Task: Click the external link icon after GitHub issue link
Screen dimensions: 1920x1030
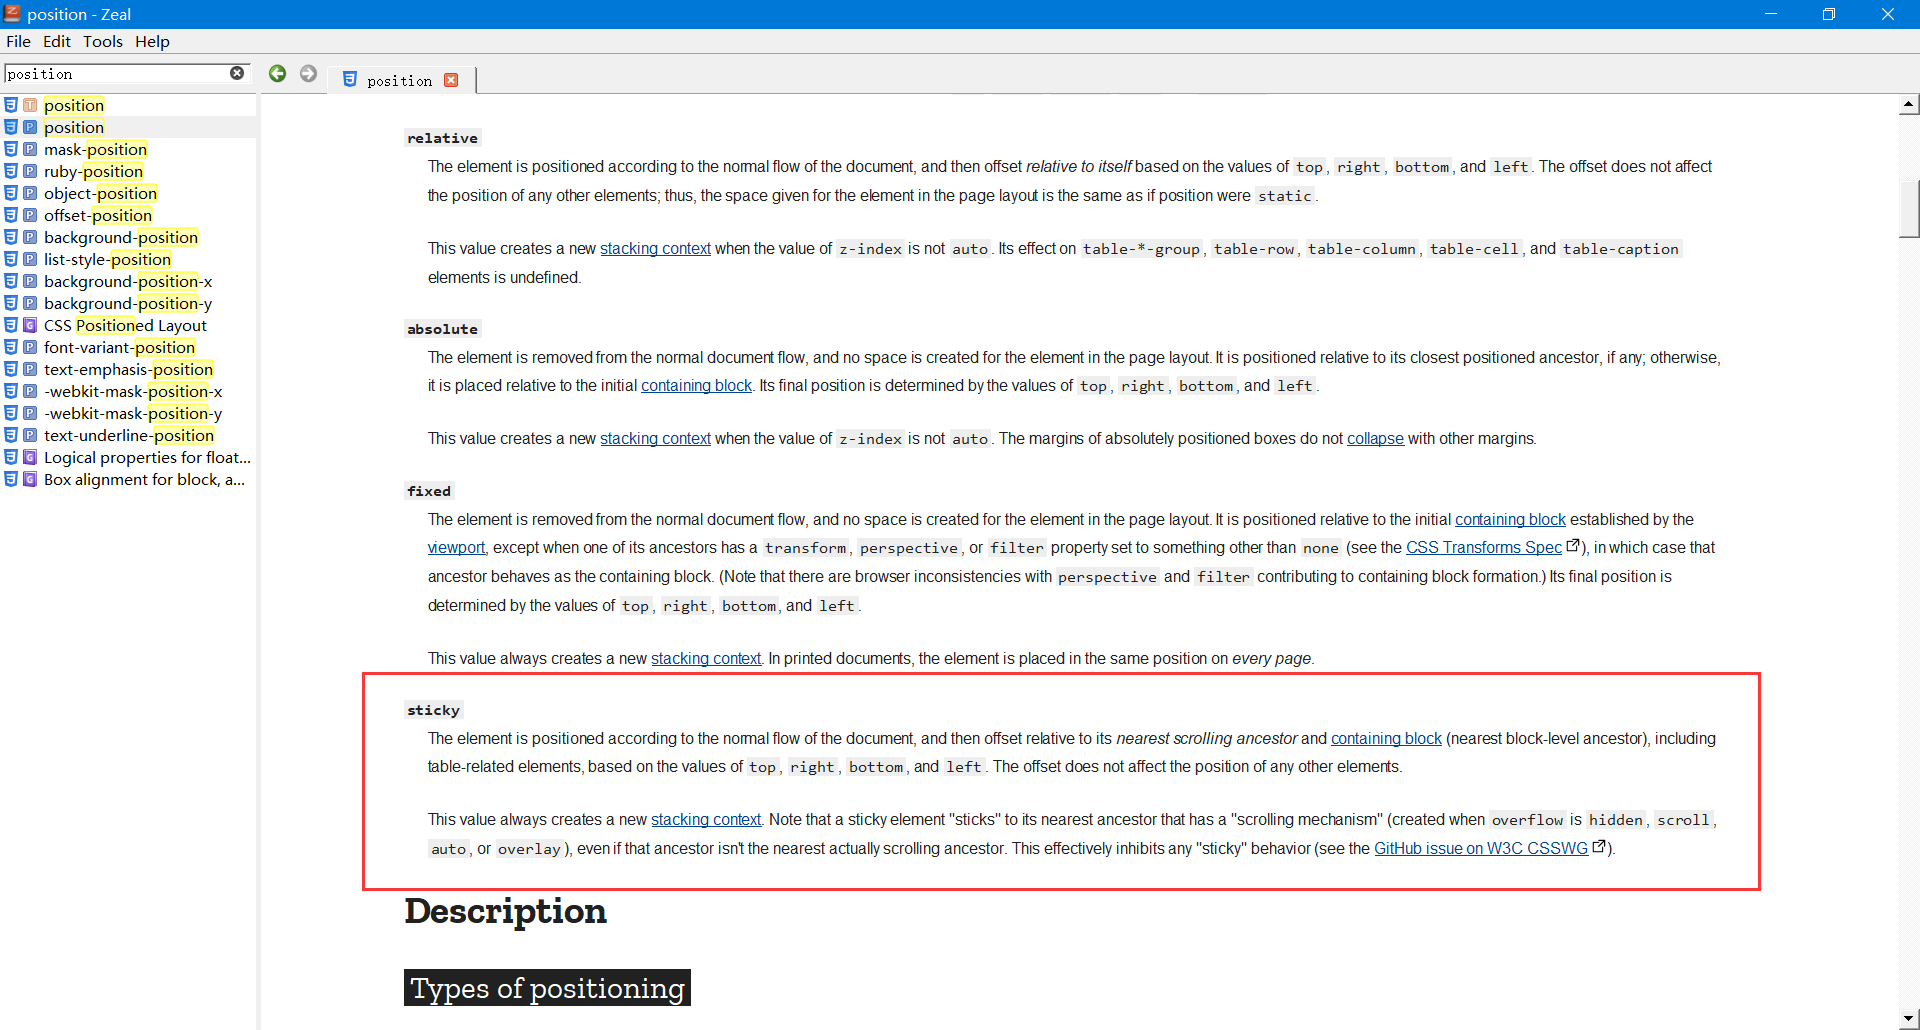Action: coord(1599,847)
